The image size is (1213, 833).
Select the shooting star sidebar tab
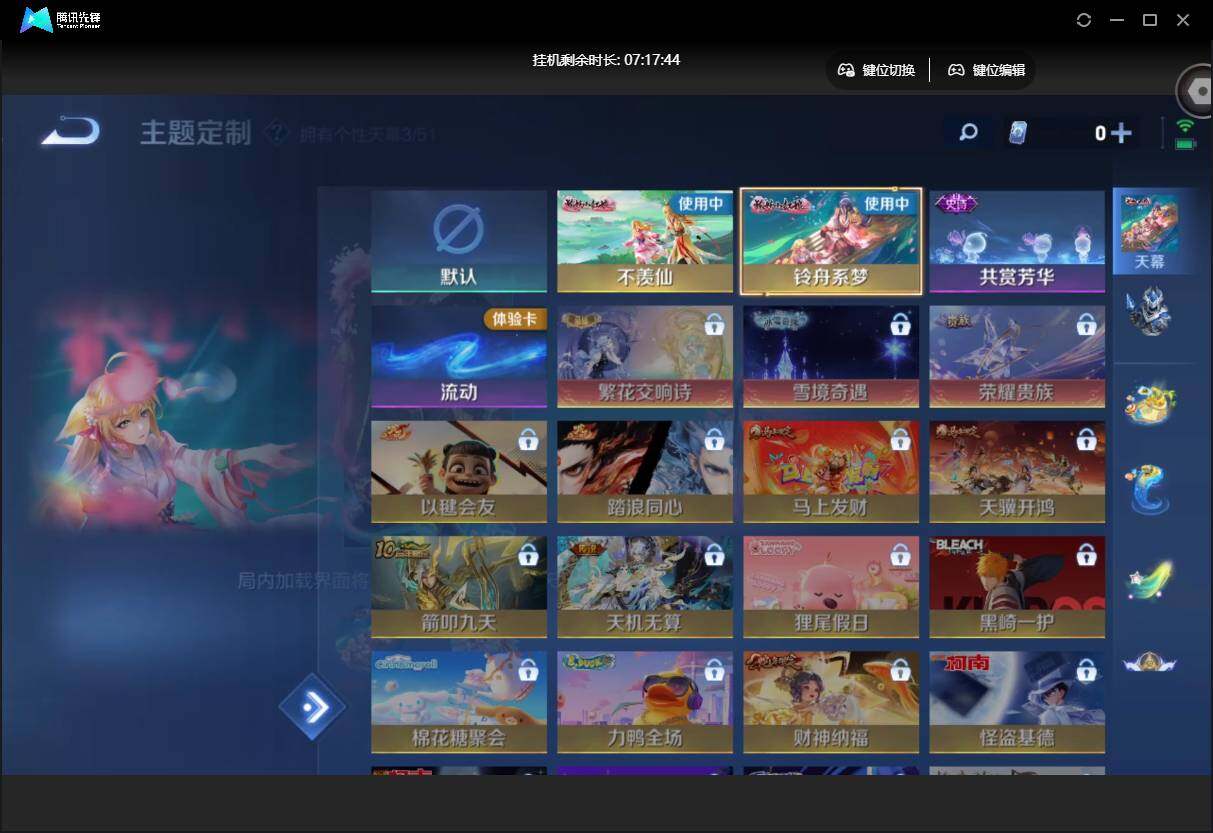point(1149,579)
